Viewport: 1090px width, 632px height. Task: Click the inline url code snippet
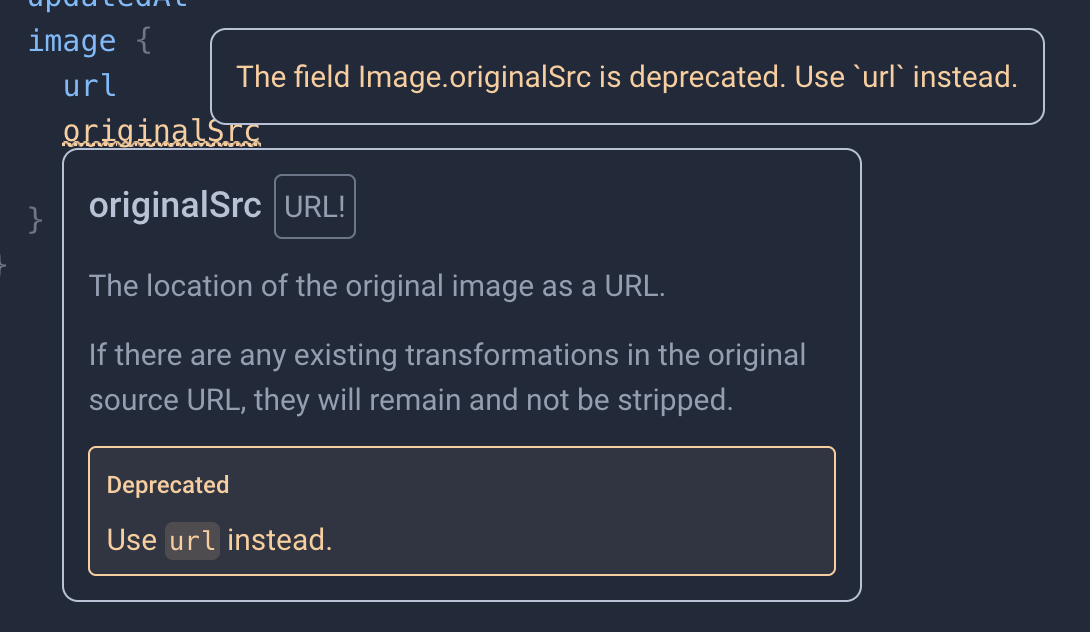191,540
